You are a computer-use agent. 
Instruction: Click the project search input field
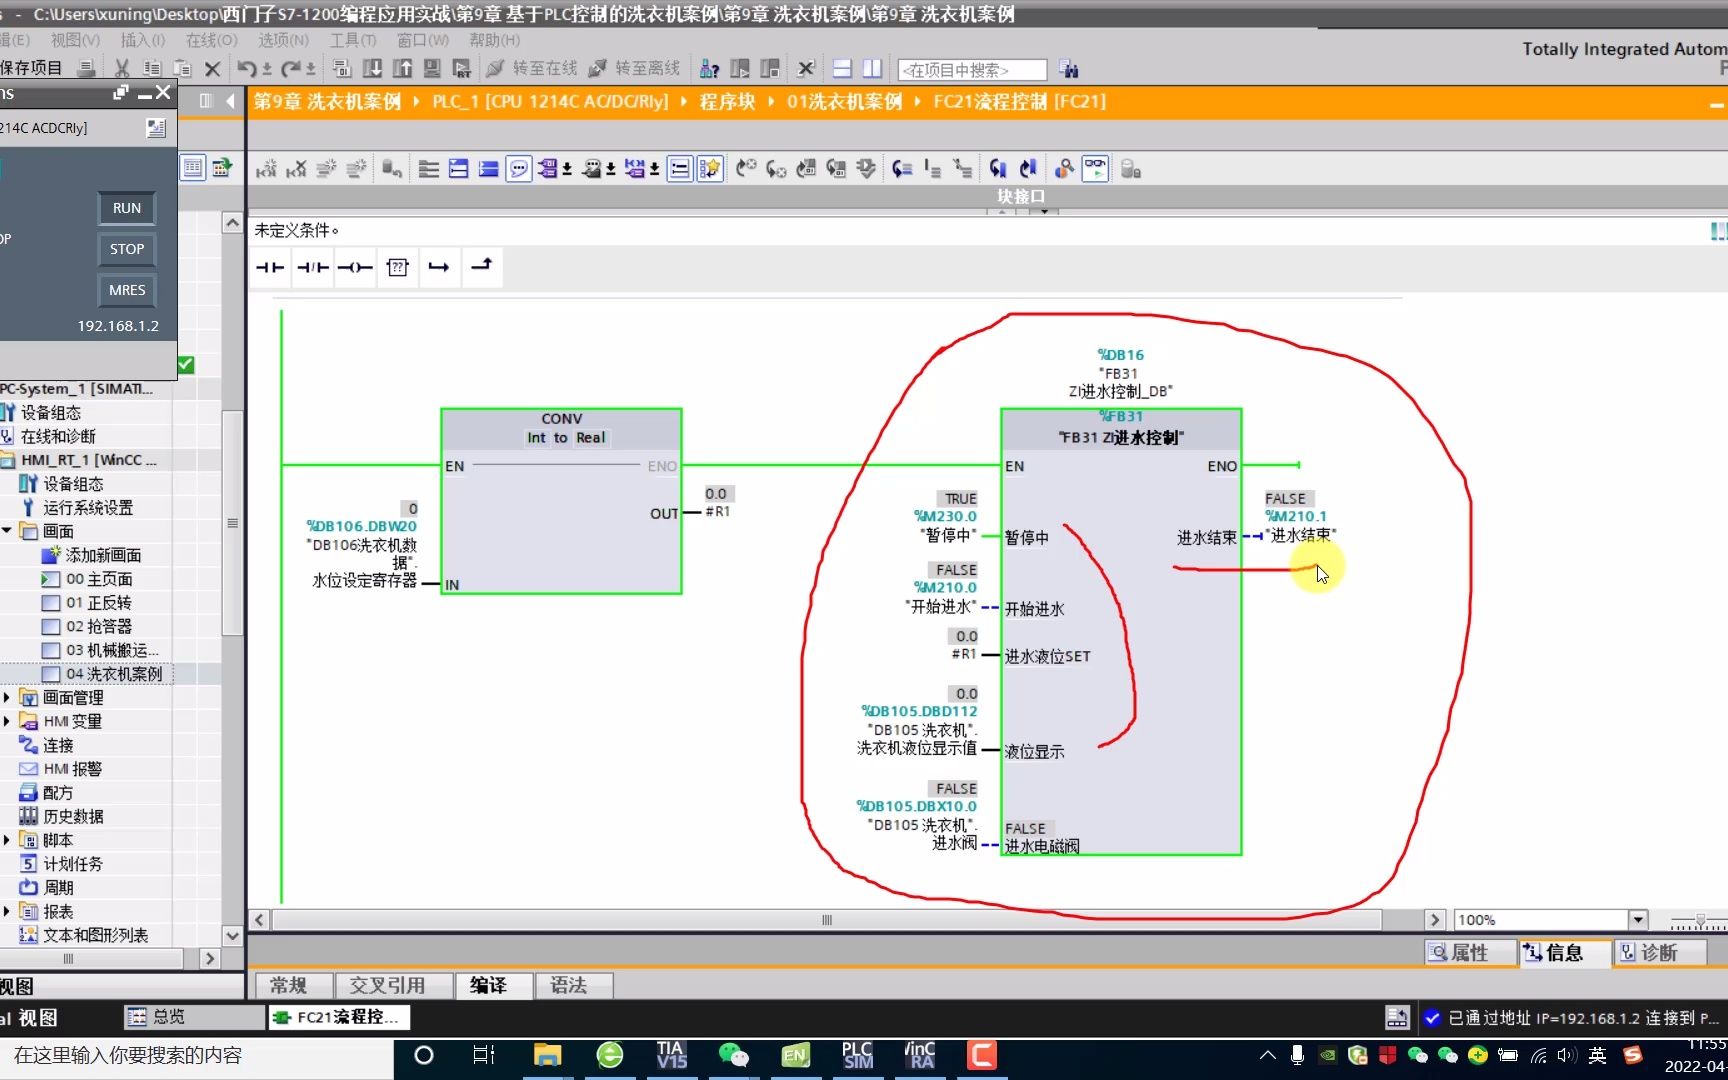coord(972,69)
